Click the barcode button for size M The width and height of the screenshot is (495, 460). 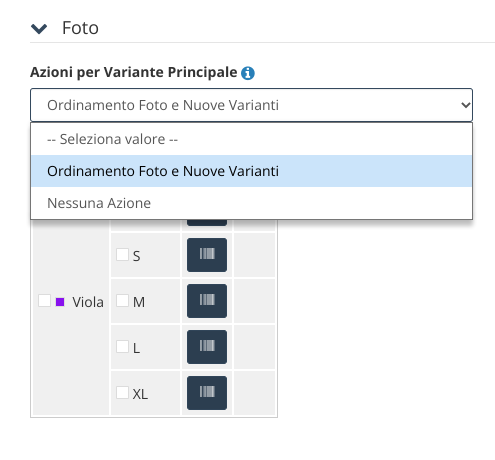pyautogui.click(x=207, y=301)
